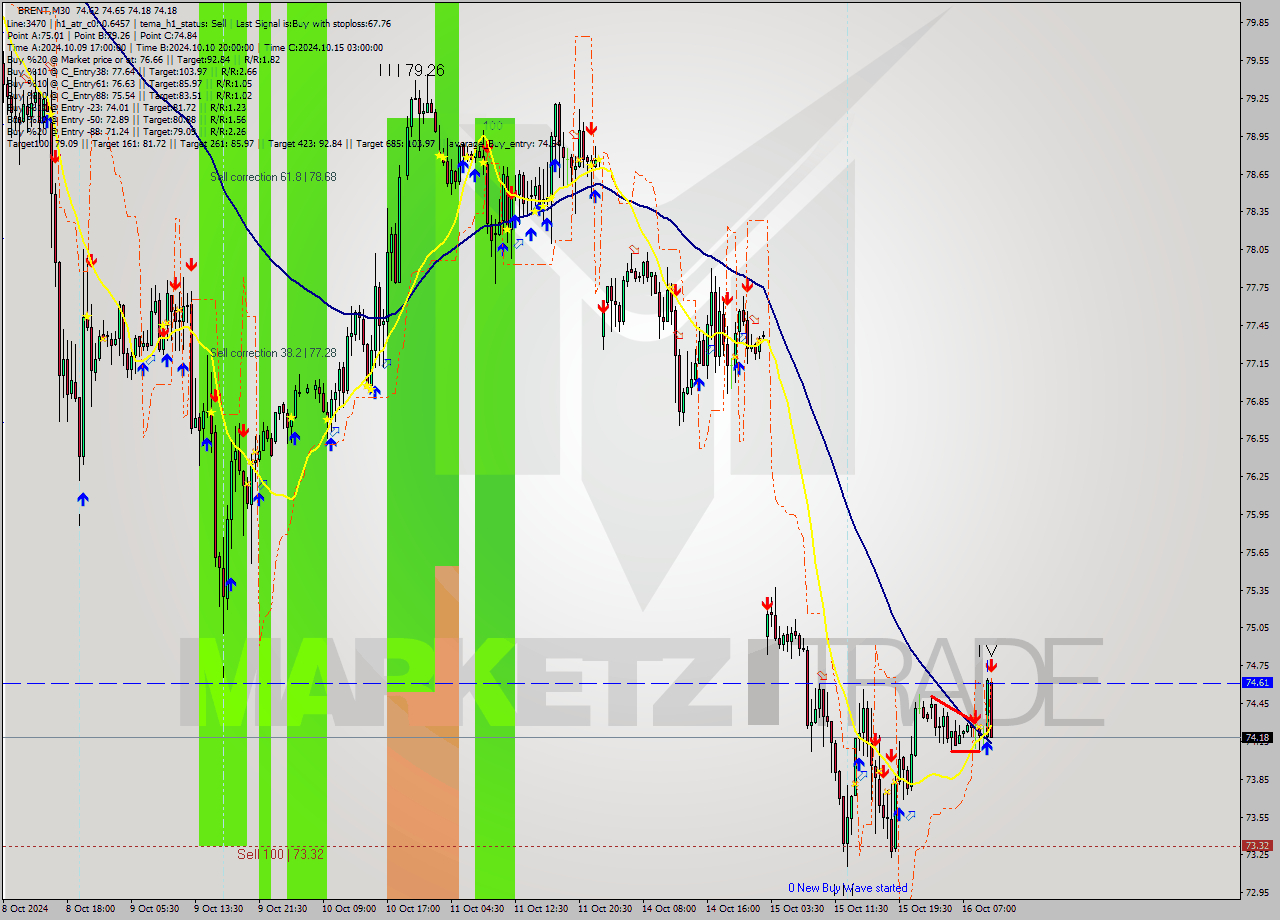Click the 78.05 price axis label
Viewport: 1280px width, 920px height.
tap(1256, 250)
